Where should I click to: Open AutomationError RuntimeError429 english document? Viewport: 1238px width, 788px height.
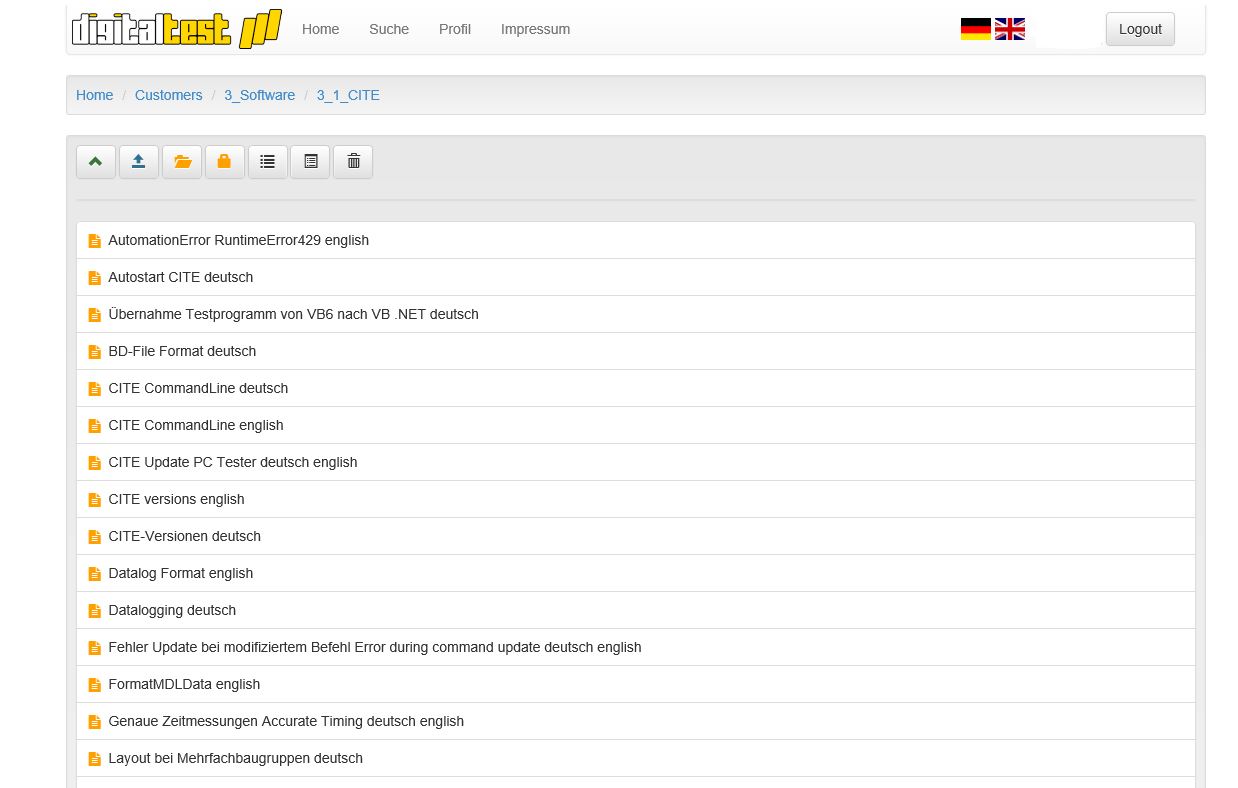point(239,240)
